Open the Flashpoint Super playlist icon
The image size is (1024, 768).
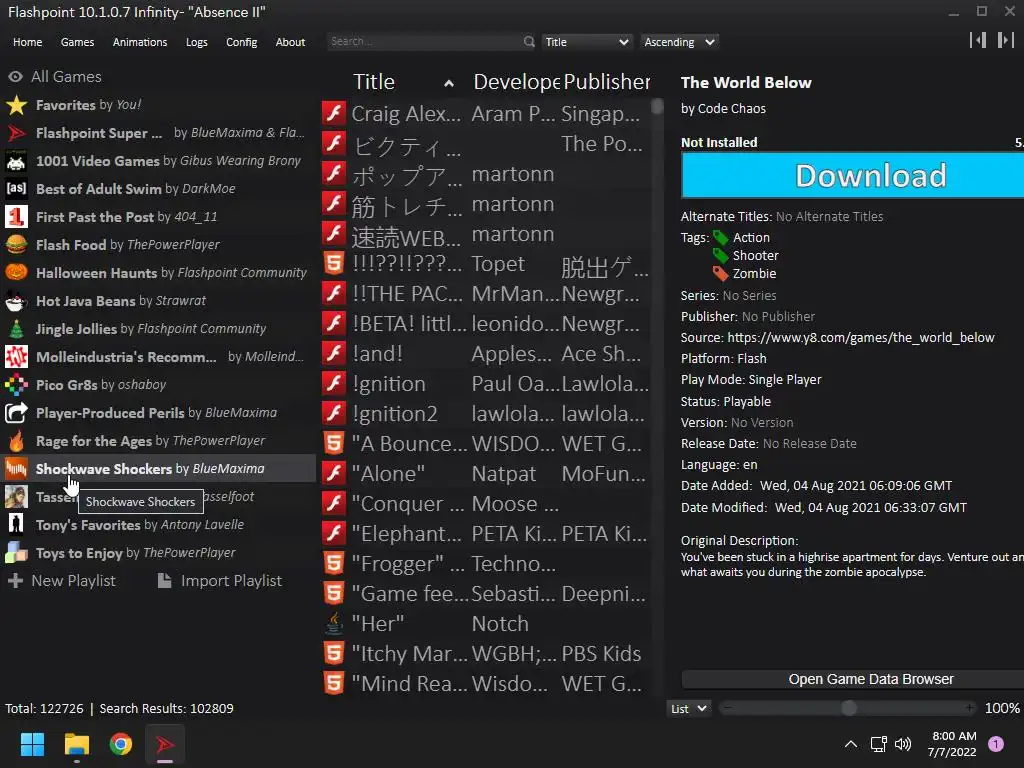click(16, 133)
